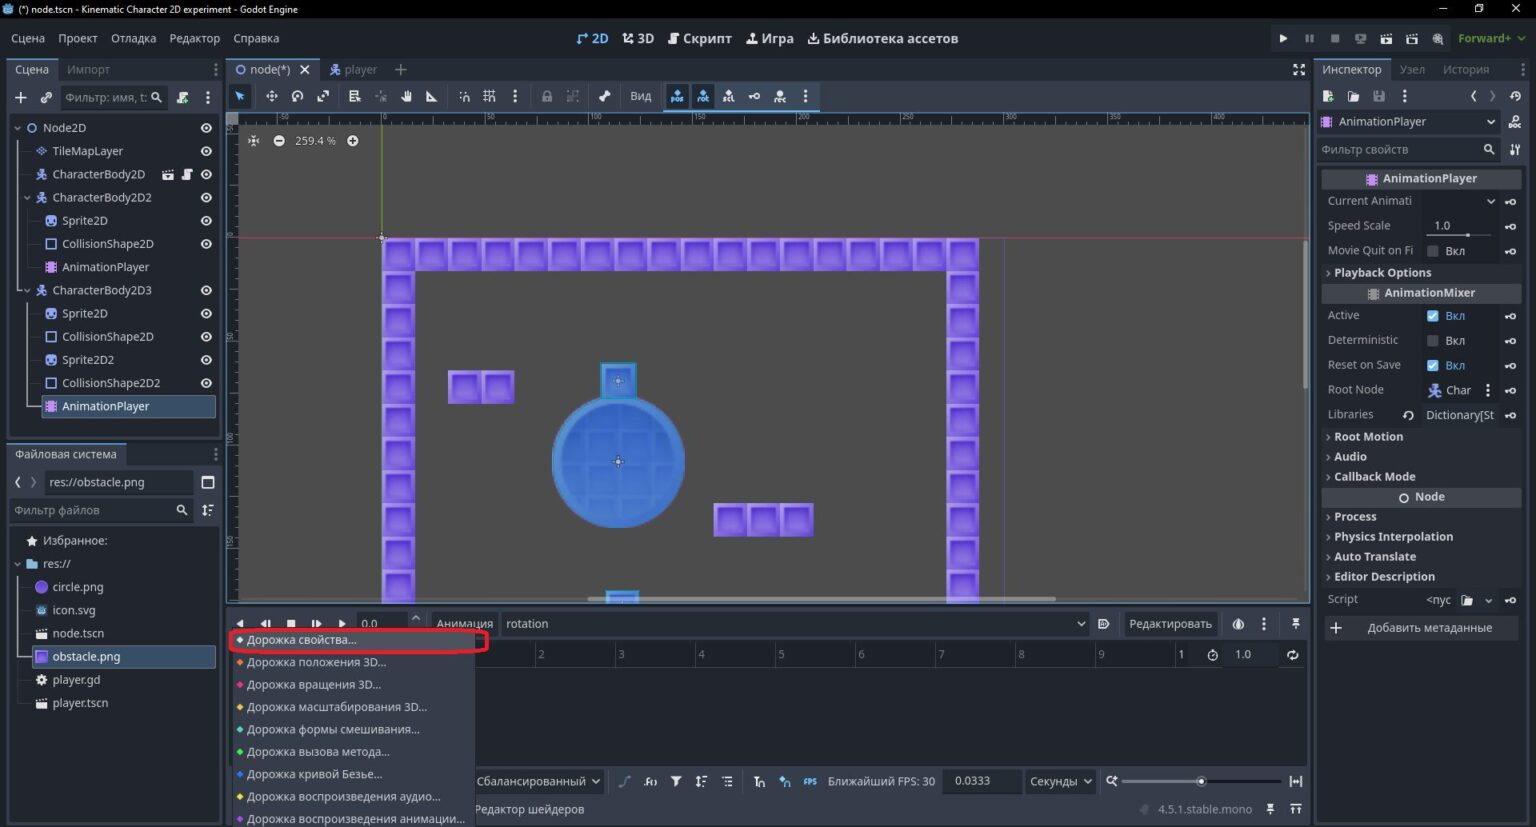This screenshot has width=1536, height=827.
Task: Activate the Pan hand tool
Action: [x=406, y=96]
